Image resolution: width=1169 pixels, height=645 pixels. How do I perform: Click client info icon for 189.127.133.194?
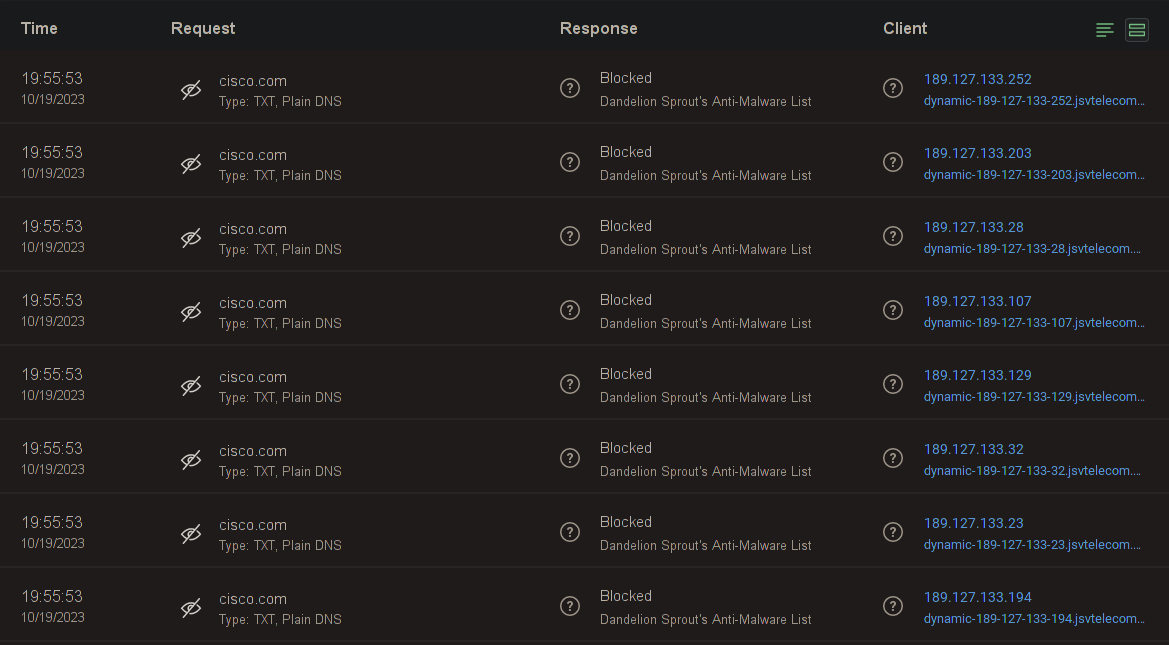coord(893,607)
